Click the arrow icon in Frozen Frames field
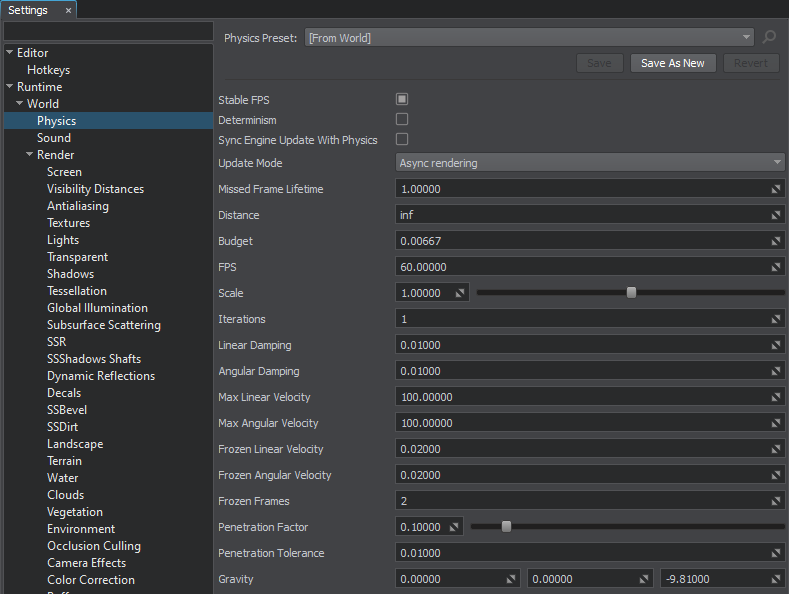Image resolution: width=789 pixels, height=594 pixels. pos(776,501)
